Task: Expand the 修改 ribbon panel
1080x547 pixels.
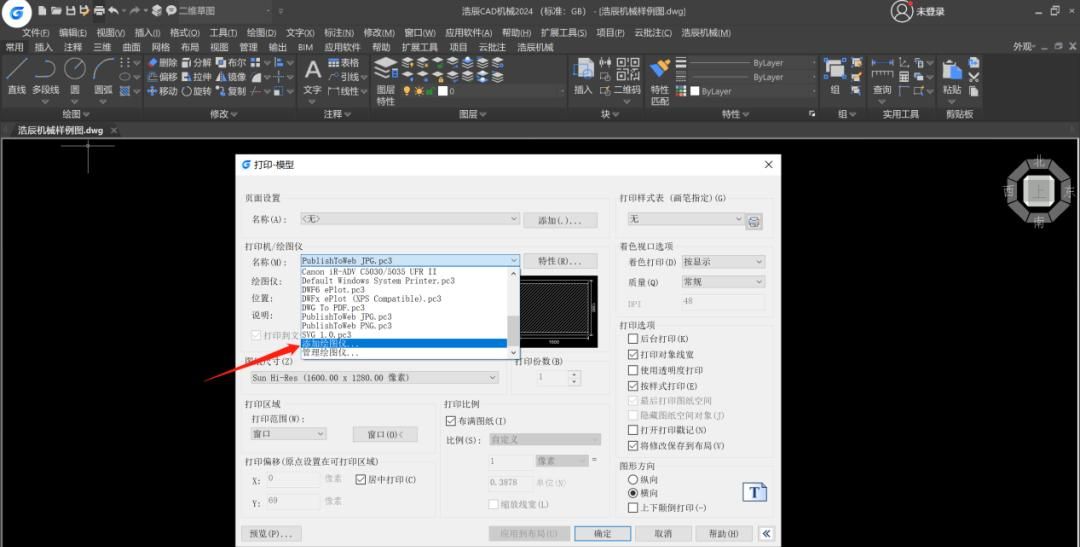Action: (224, 114)
